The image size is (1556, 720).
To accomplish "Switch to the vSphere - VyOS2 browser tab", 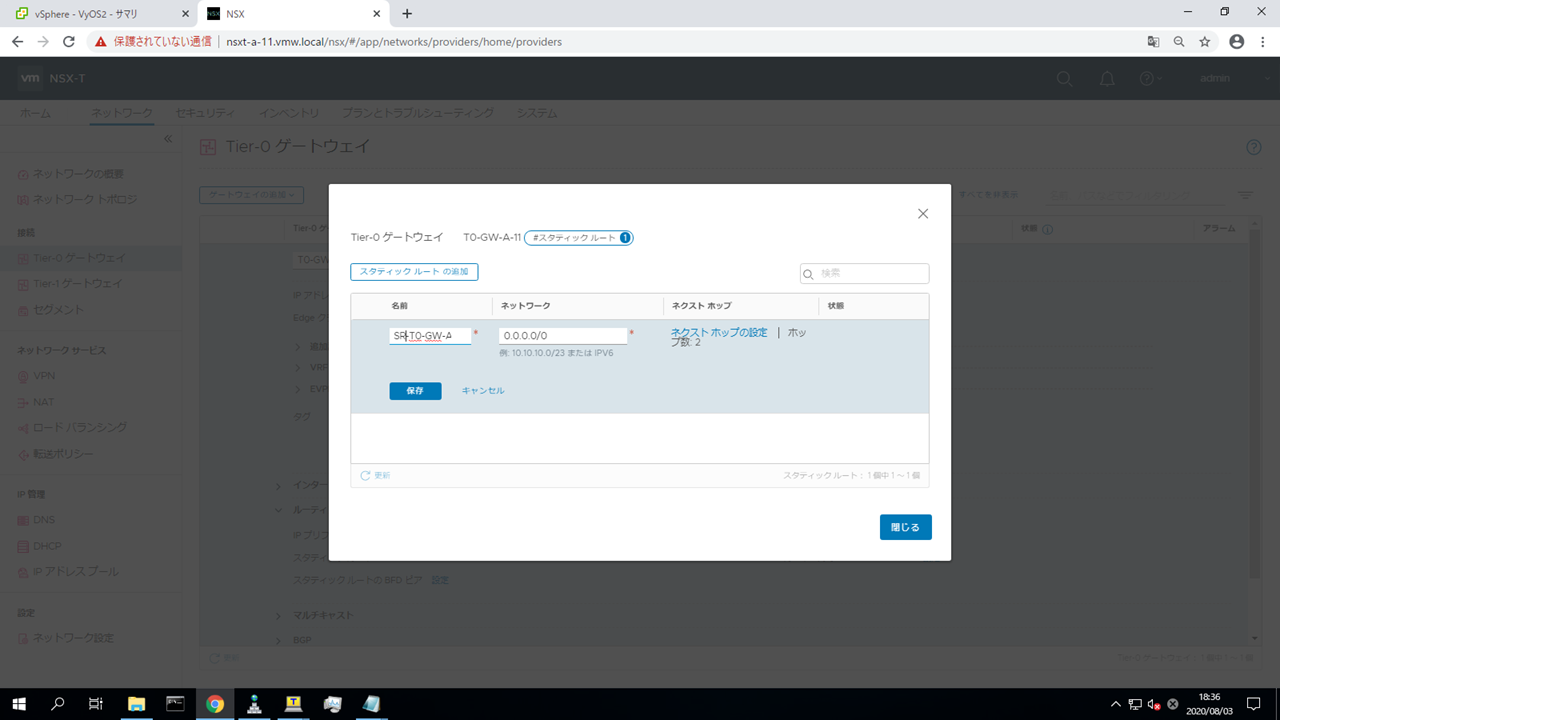I will coord(98,14).
